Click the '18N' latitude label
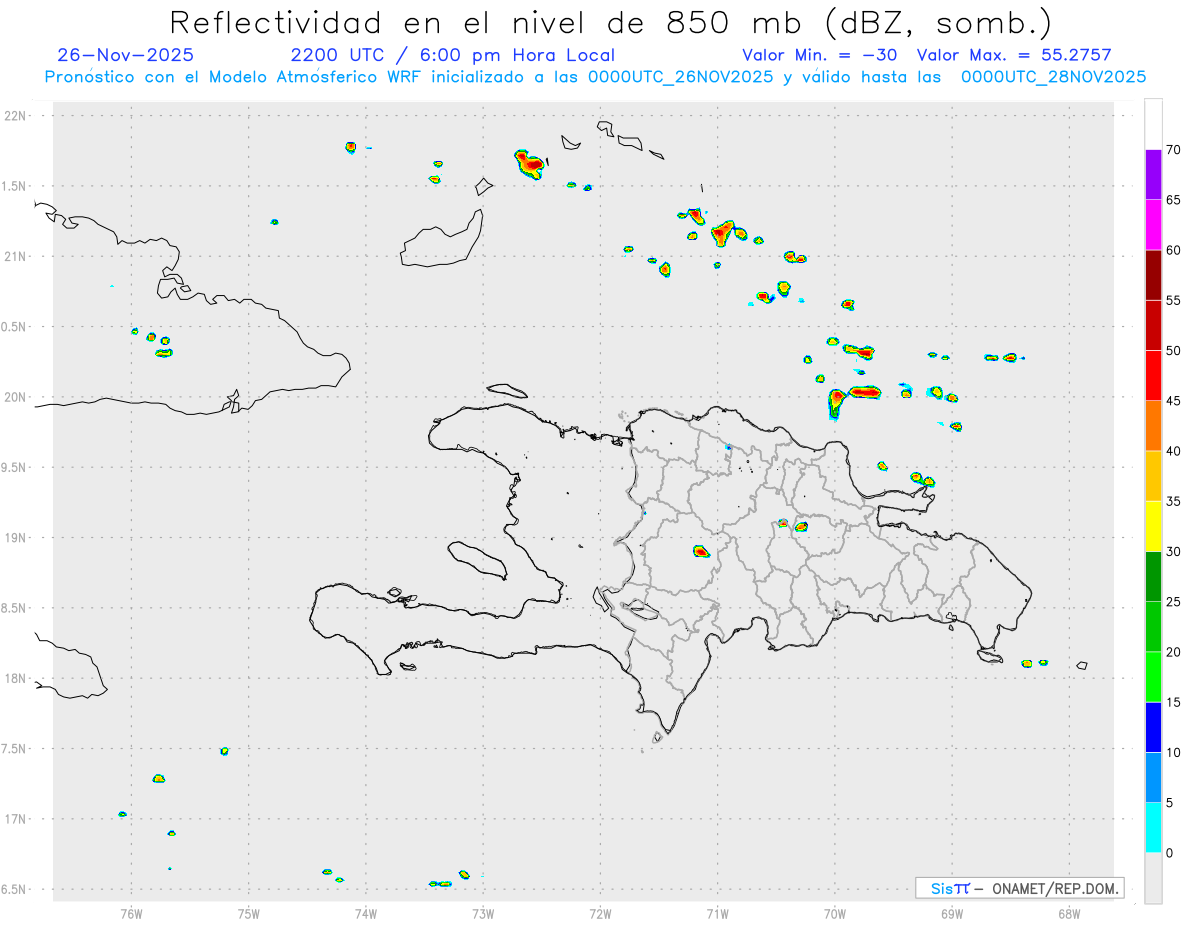Screen dimensions: 1200x927 click(17, 679)
